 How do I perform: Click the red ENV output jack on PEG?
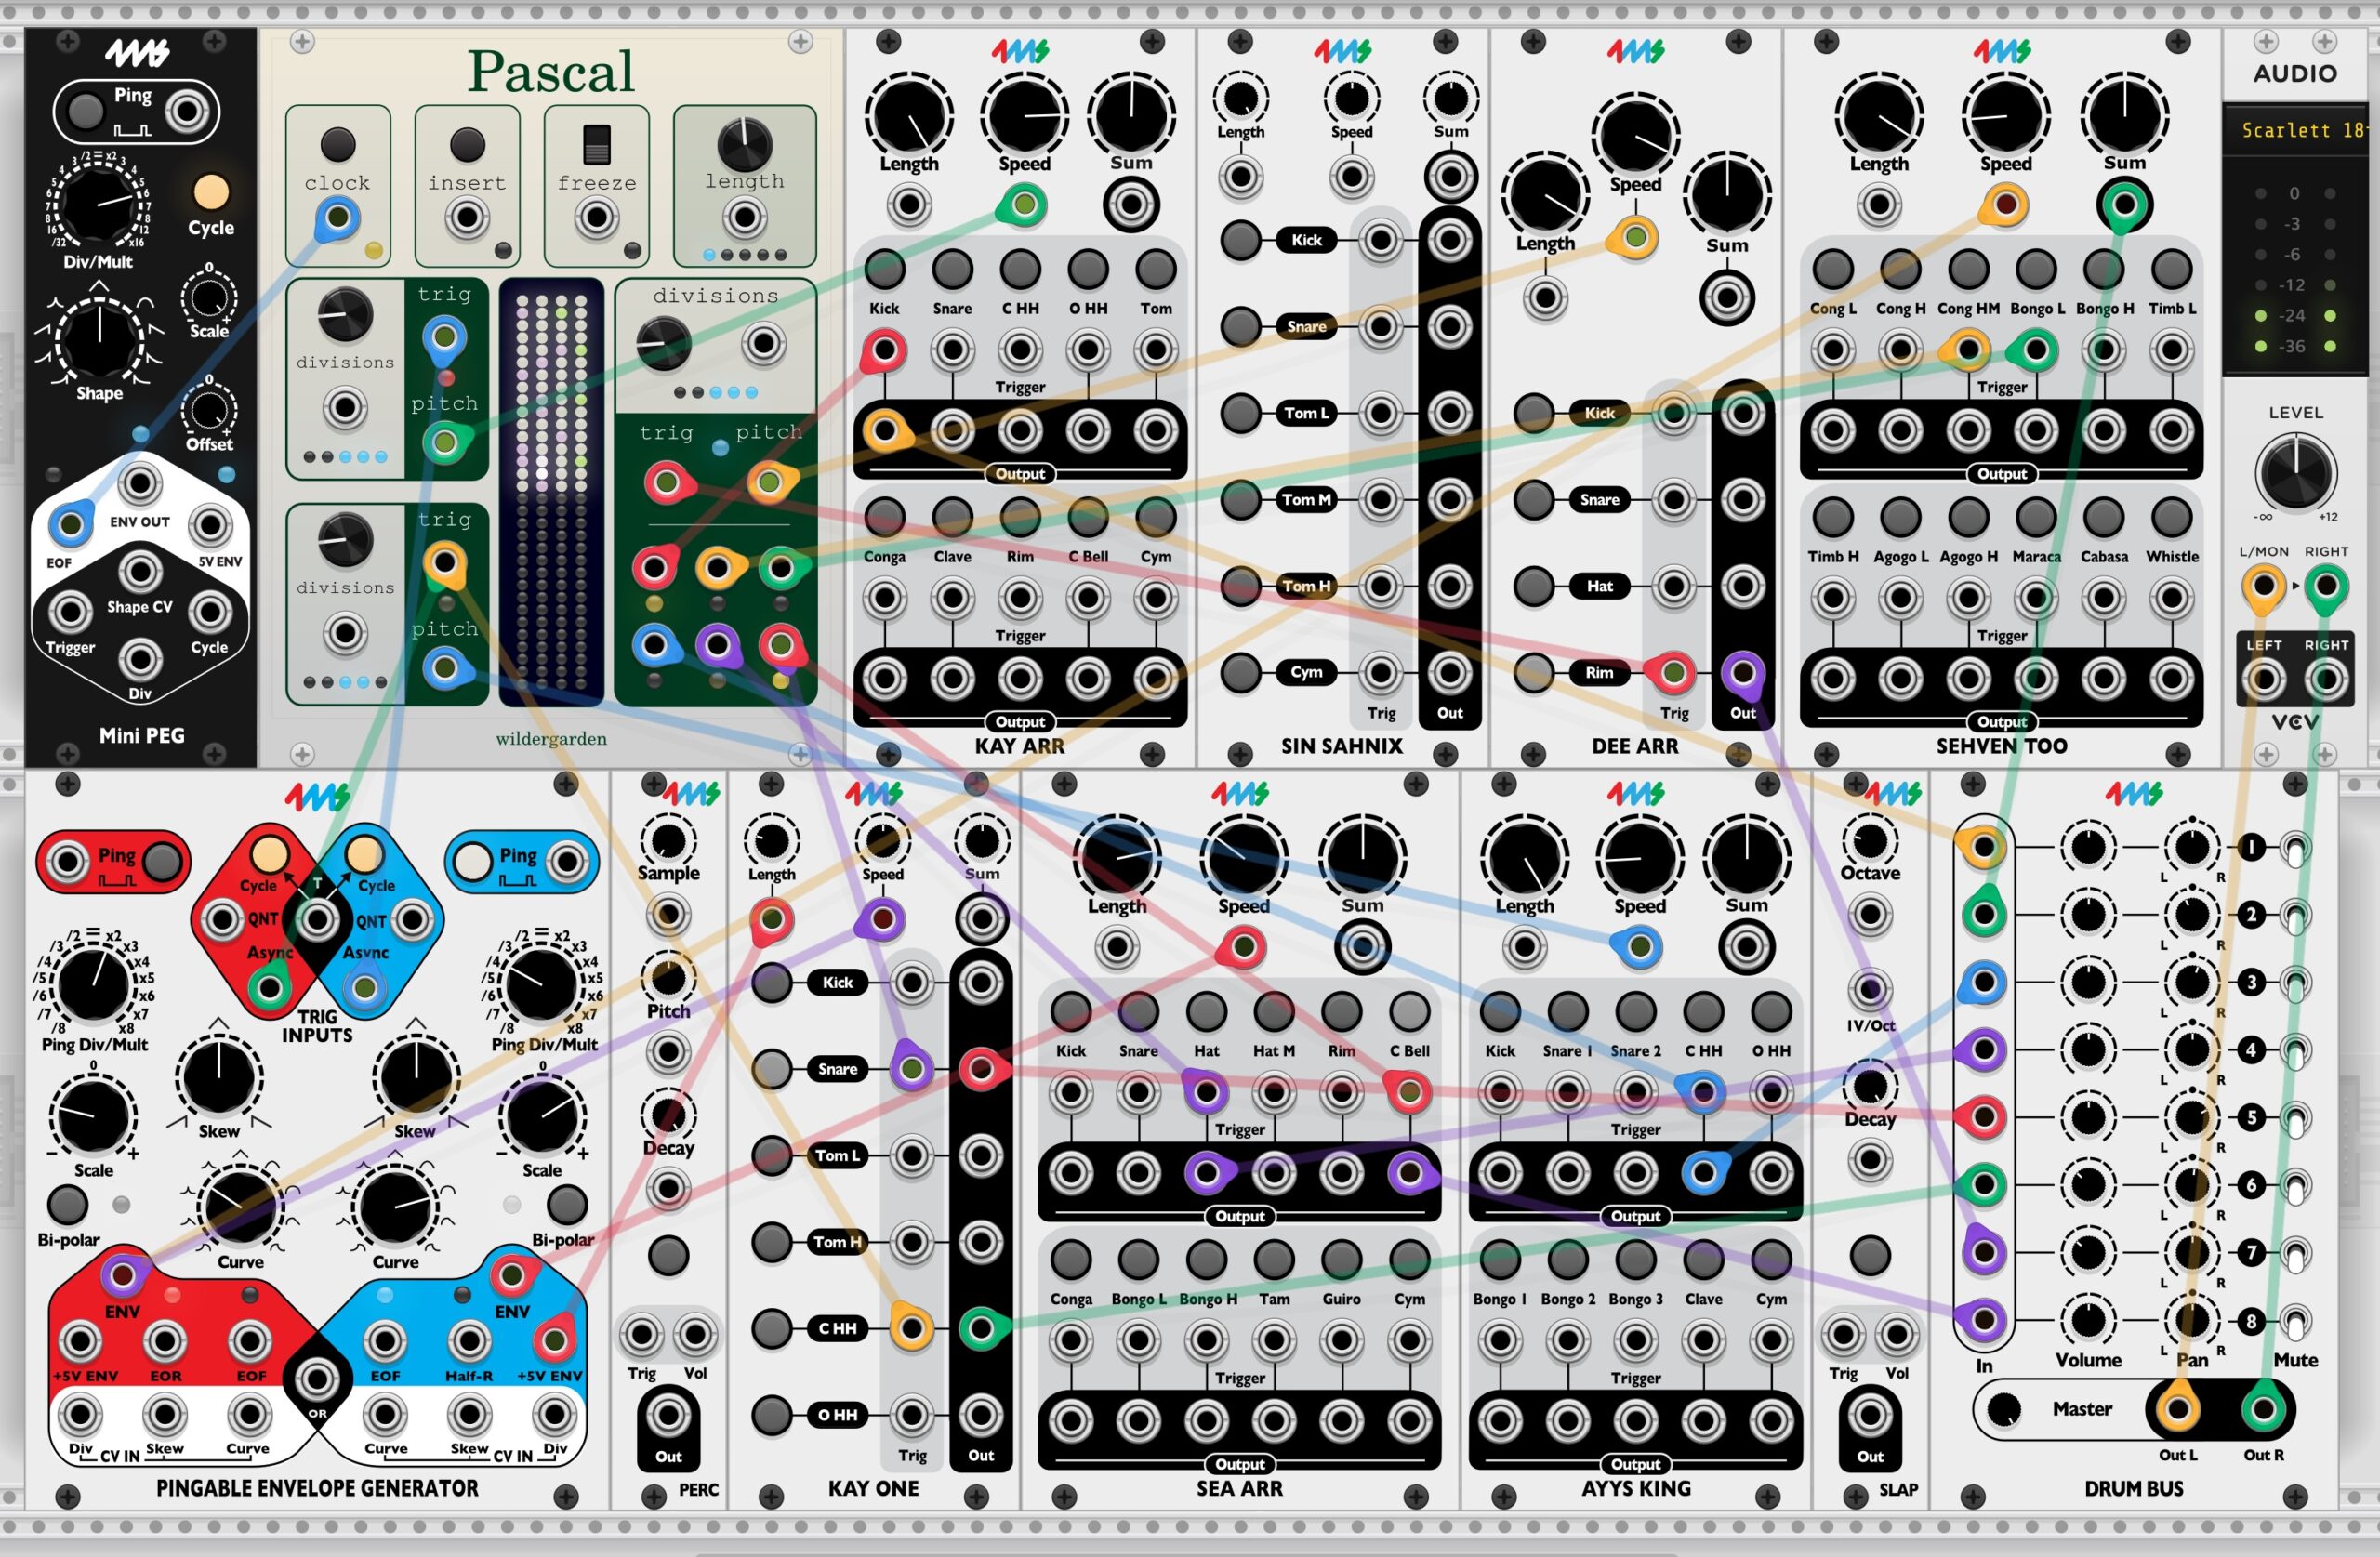[x=122, y=1275]
